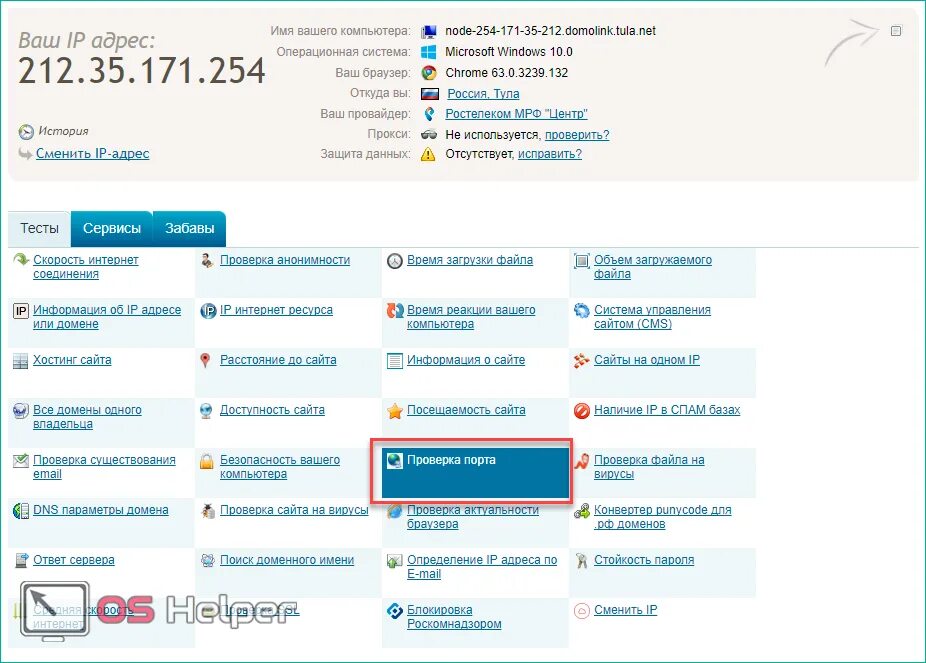Open Доступность сайта link
This screenshot has height=663, width=926.
[x=272, y=410]
